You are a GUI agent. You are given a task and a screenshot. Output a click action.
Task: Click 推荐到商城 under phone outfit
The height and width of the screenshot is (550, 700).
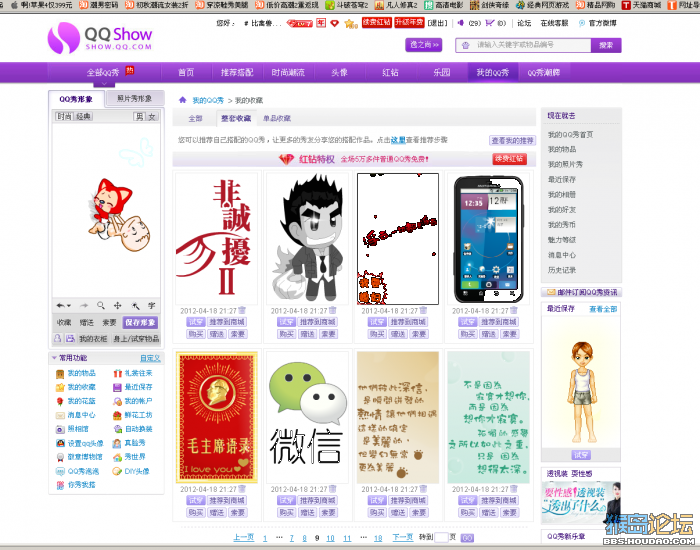499,322
